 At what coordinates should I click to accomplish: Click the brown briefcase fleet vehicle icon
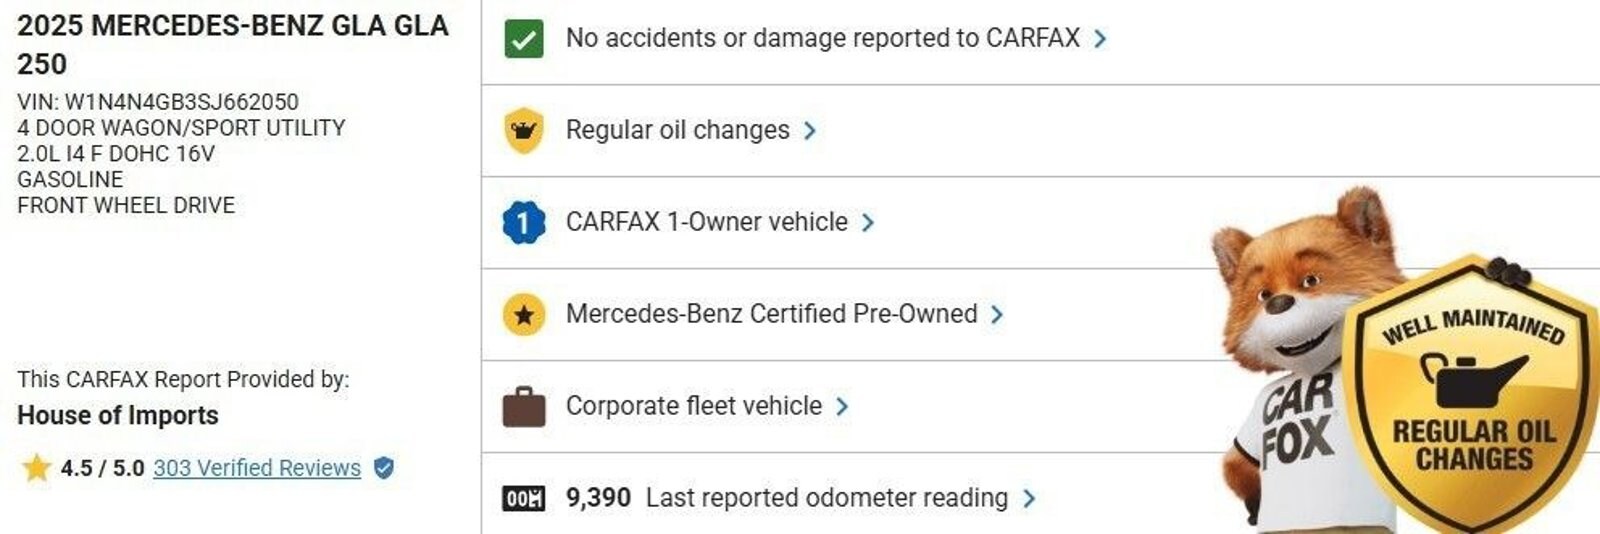pos(524,406)
